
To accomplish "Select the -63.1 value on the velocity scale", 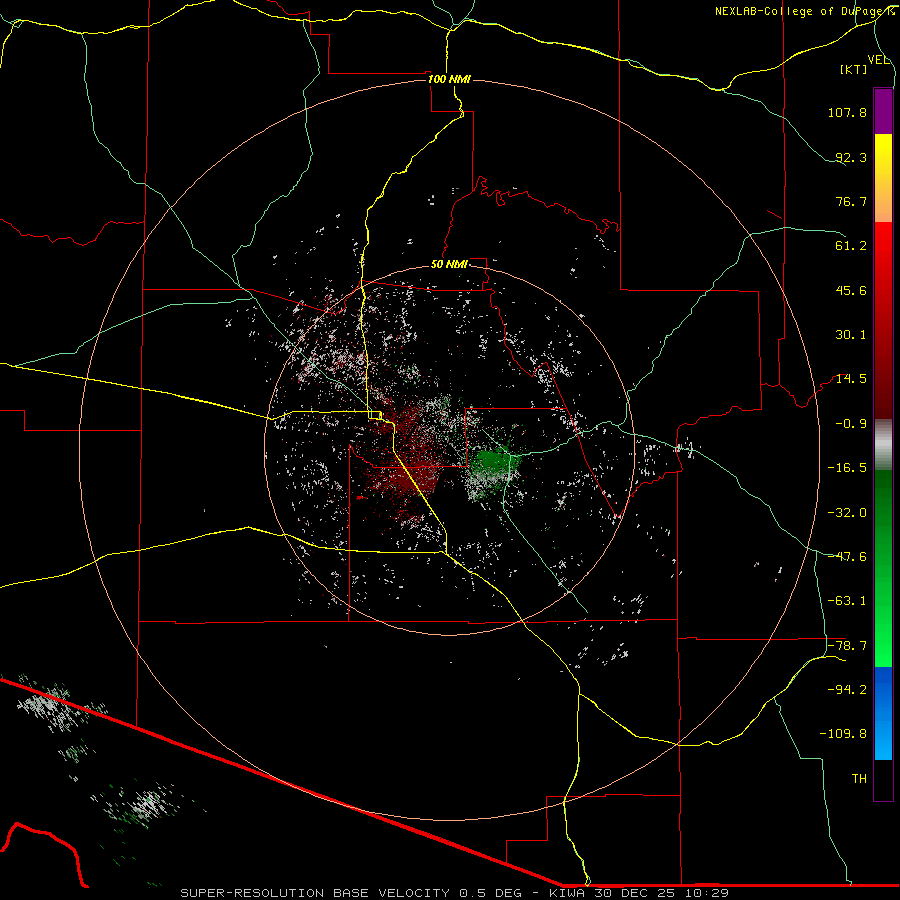I will pyautogui.click(x=847, y=601).
